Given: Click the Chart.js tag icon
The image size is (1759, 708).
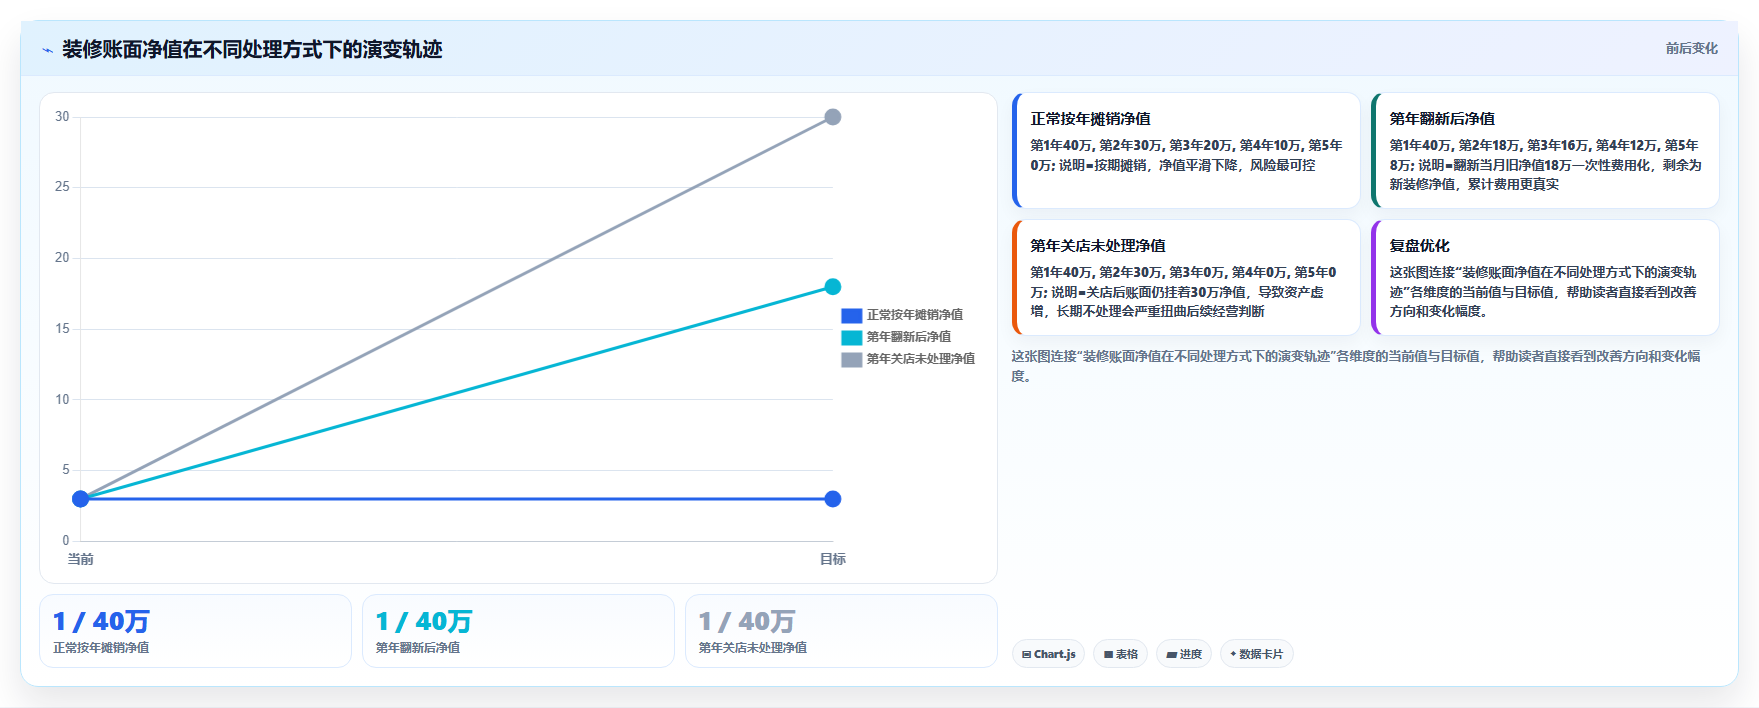Looking at the screenshot, I should point(1026,655).
